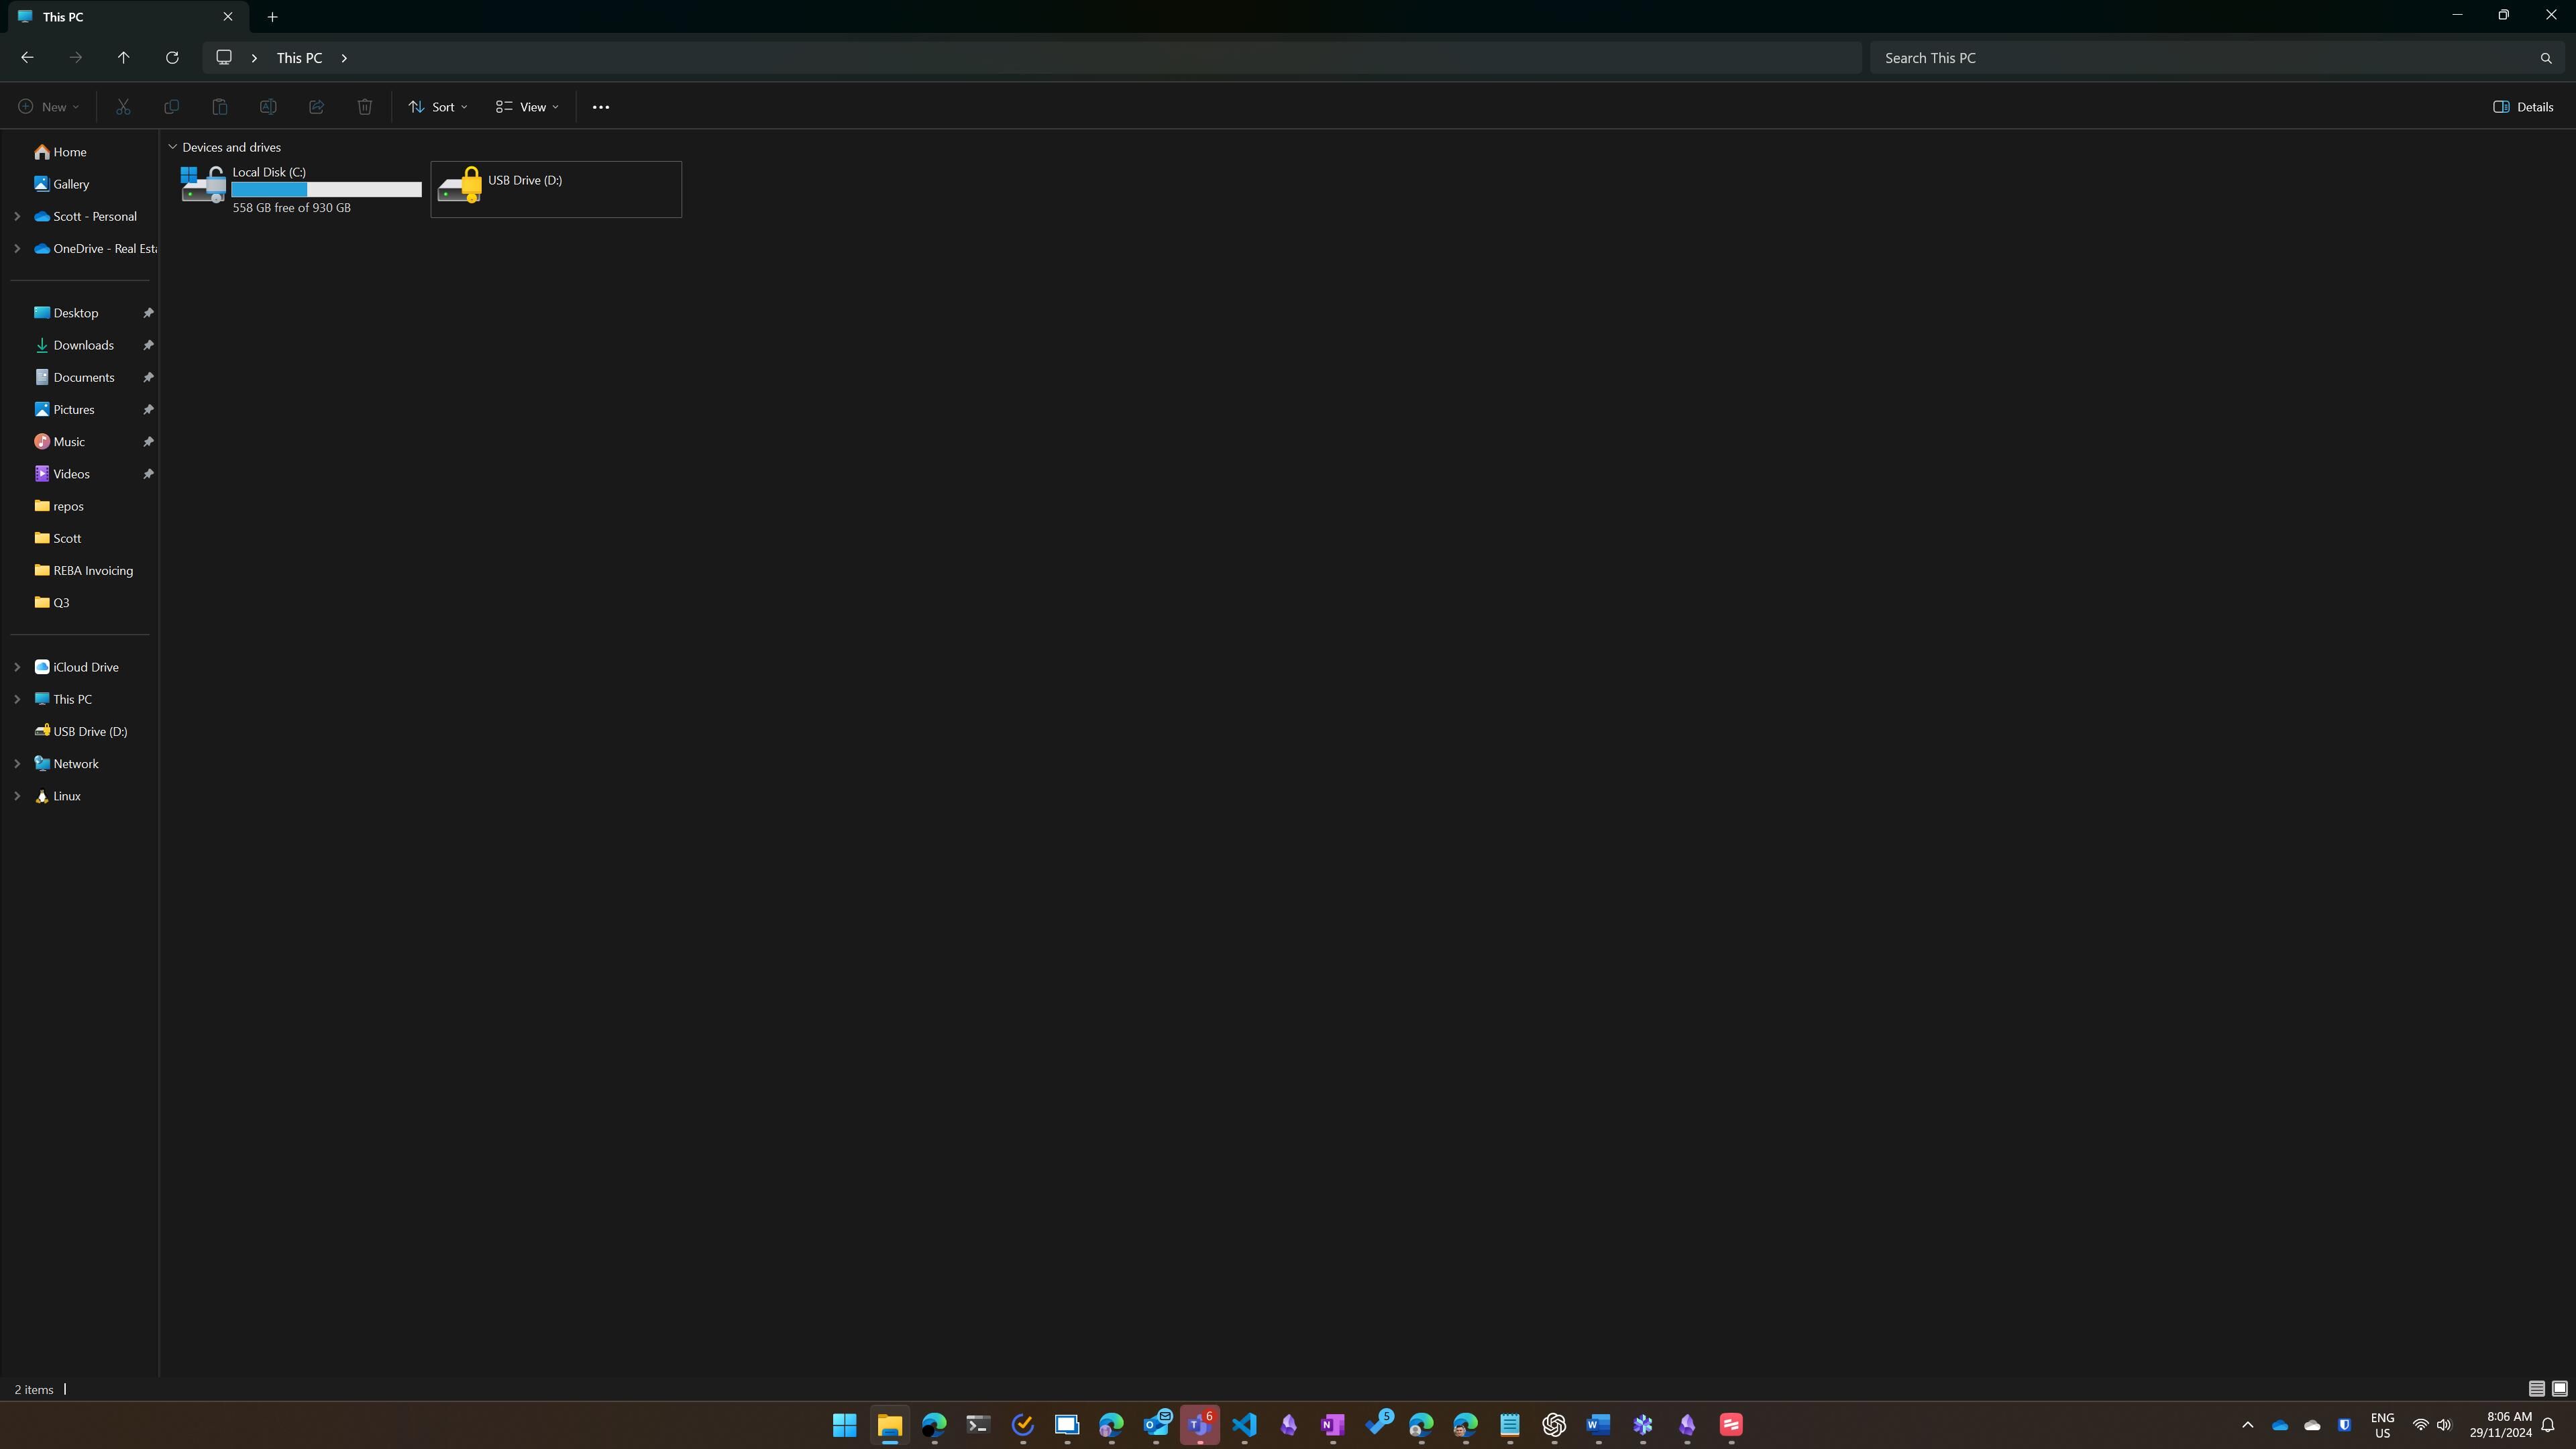Toggle the Details pane
Viewport: 2576px width, 1449px height.
click(2522, 107)
